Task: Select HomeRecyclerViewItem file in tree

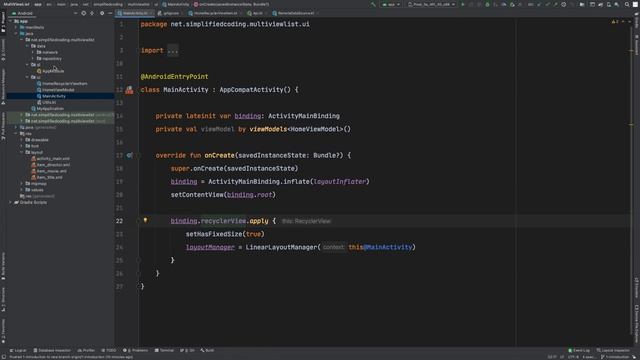Action: click(x=62, y=84)
